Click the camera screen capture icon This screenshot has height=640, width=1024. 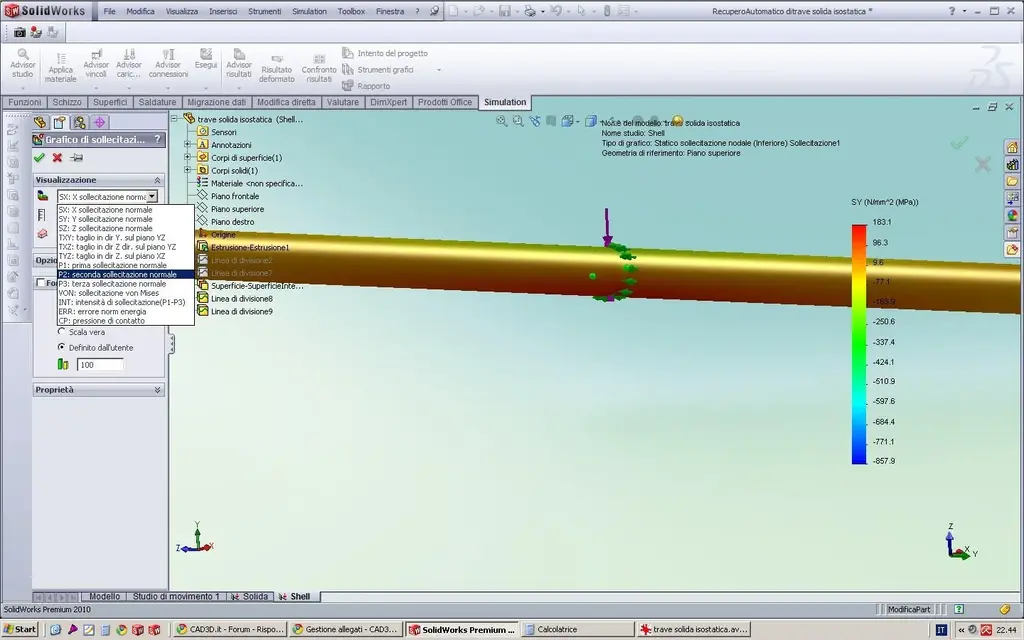[x=20, y=32]
